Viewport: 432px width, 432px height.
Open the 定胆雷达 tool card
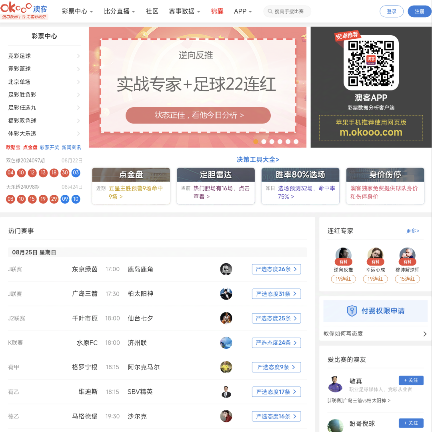(x=216, y=186)
